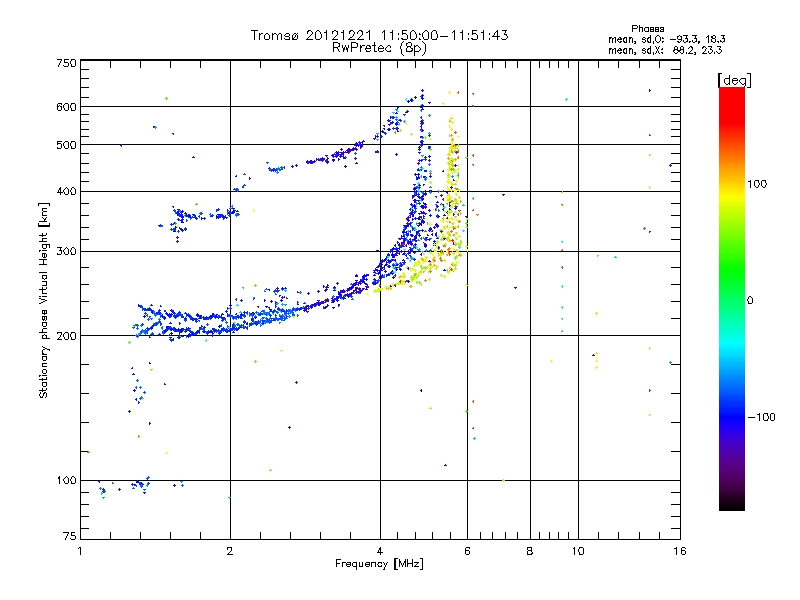Click the x-axis tick label '16'

[x=680, y=551]
